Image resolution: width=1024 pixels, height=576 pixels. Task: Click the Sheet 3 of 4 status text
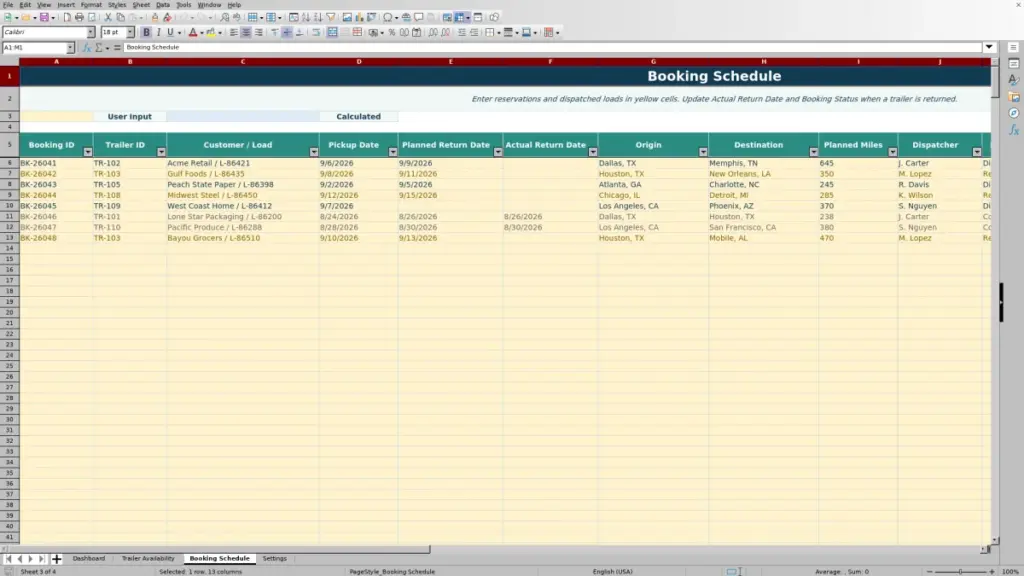pos(38,572)
